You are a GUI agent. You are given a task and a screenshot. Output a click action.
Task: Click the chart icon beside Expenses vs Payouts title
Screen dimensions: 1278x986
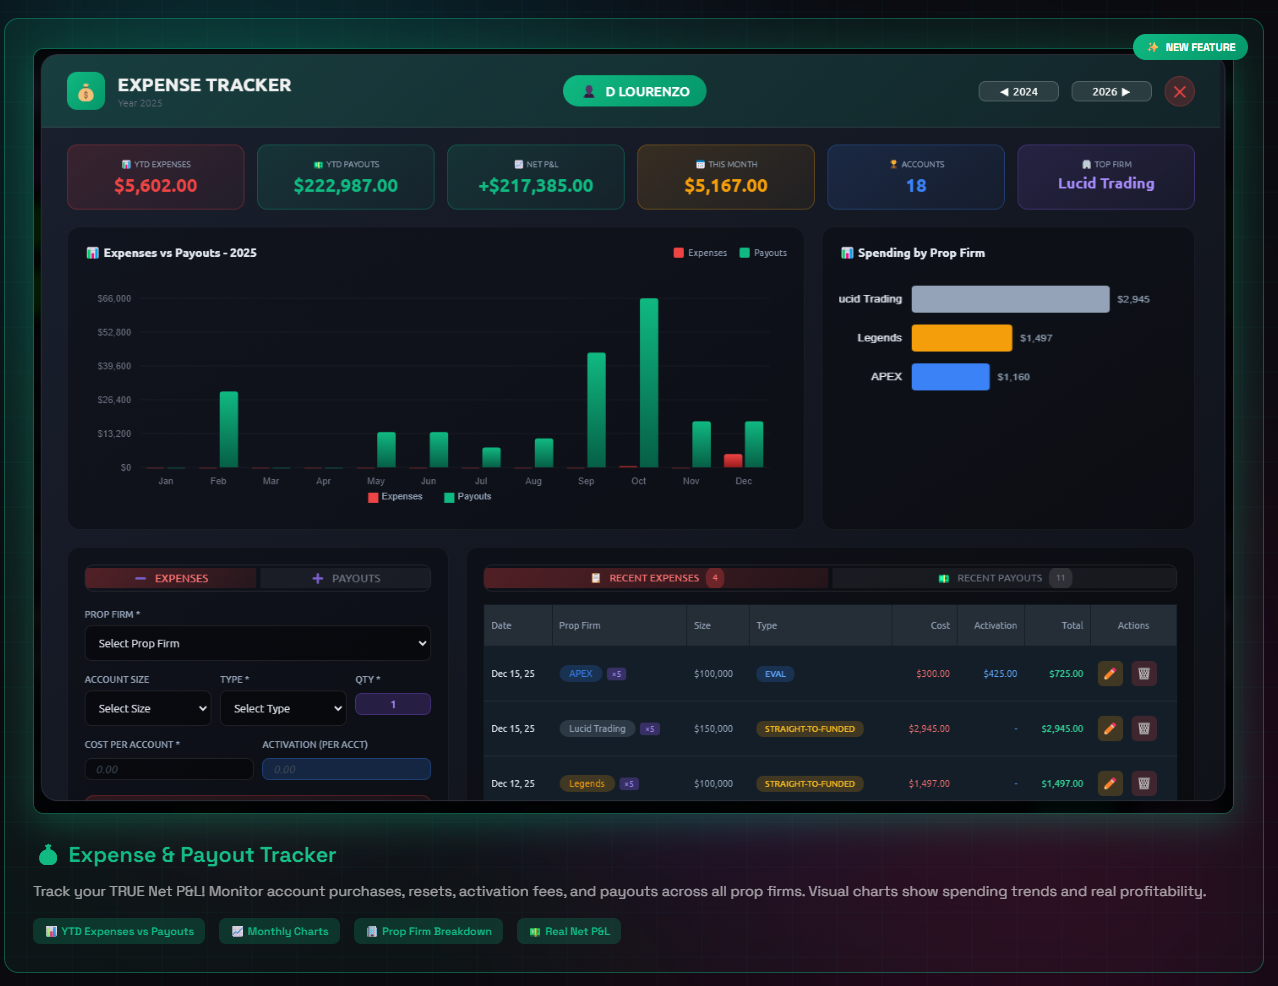(x=93, y=253)
